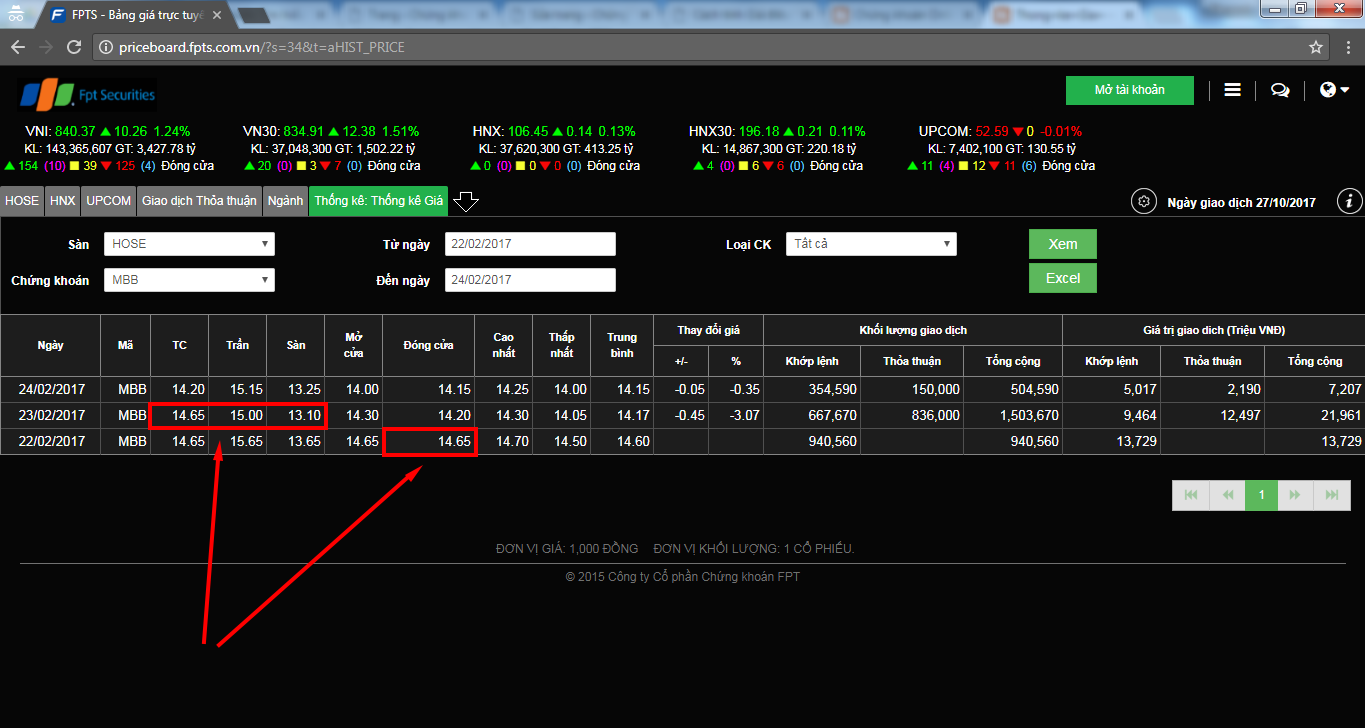Click the Đến ngày date field
Image resolution: width=1365 pixels, height=728 pixels.
[530, 280]
